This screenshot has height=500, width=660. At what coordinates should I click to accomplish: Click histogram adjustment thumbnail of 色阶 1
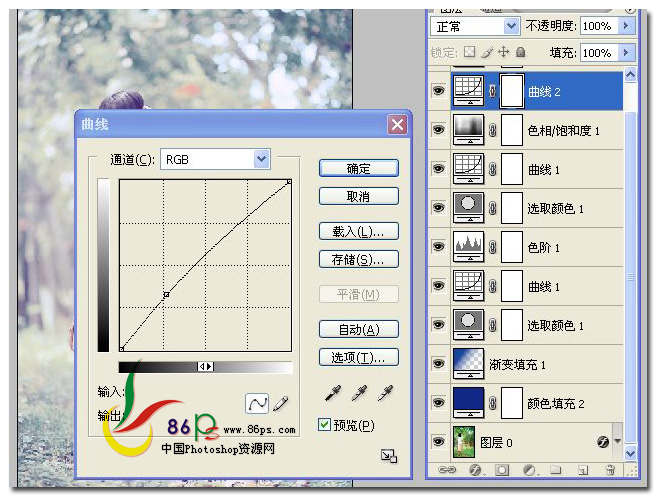coord(468,247)
